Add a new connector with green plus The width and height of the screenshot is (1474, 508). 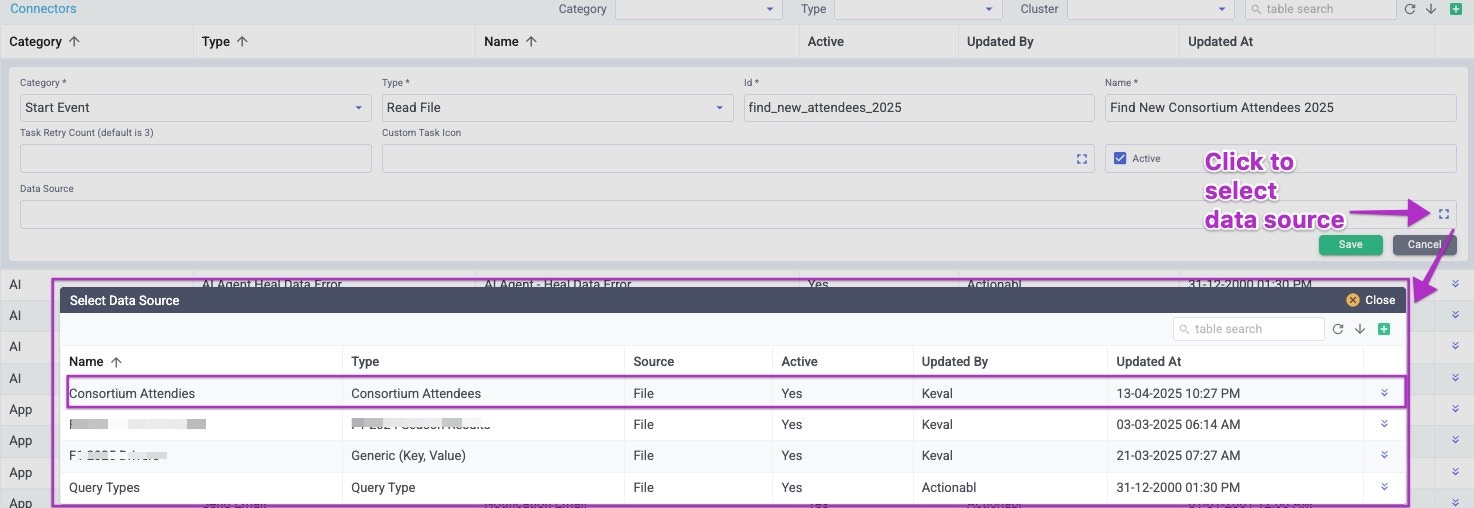coord(1456,9)
